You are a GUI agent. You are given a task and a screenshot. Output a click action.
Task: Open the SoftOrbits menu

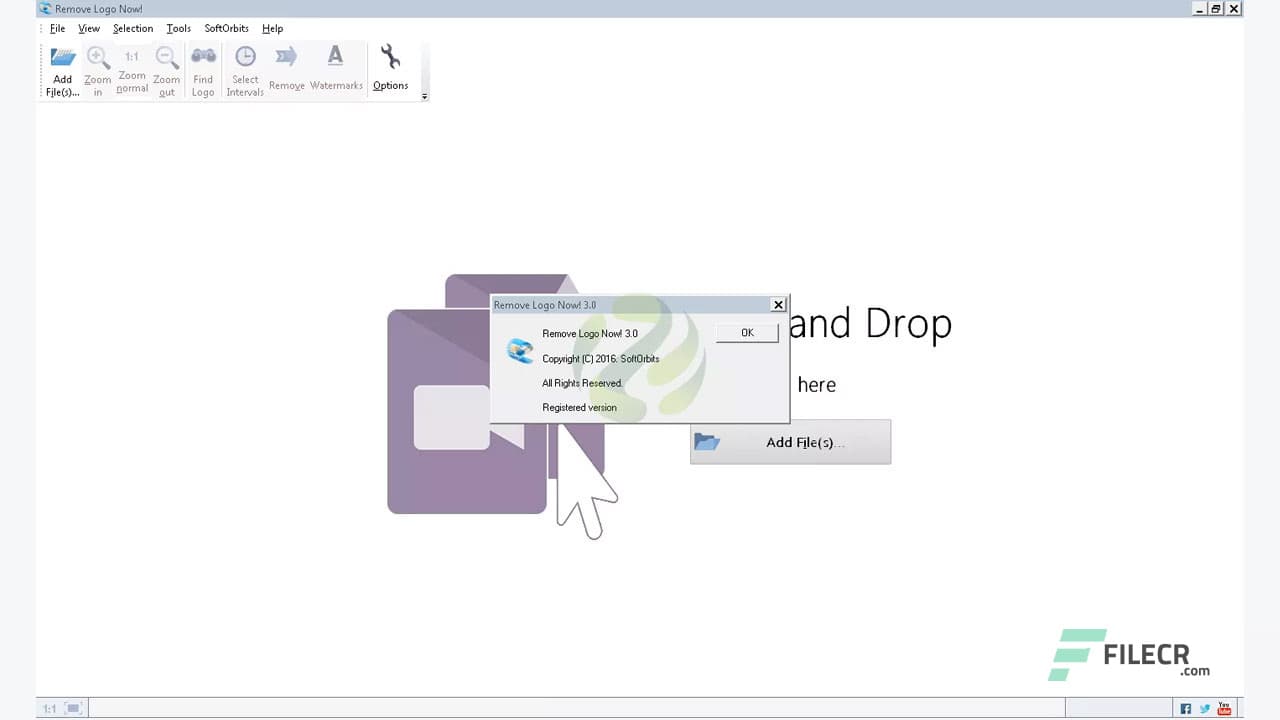tap(226, 28)
